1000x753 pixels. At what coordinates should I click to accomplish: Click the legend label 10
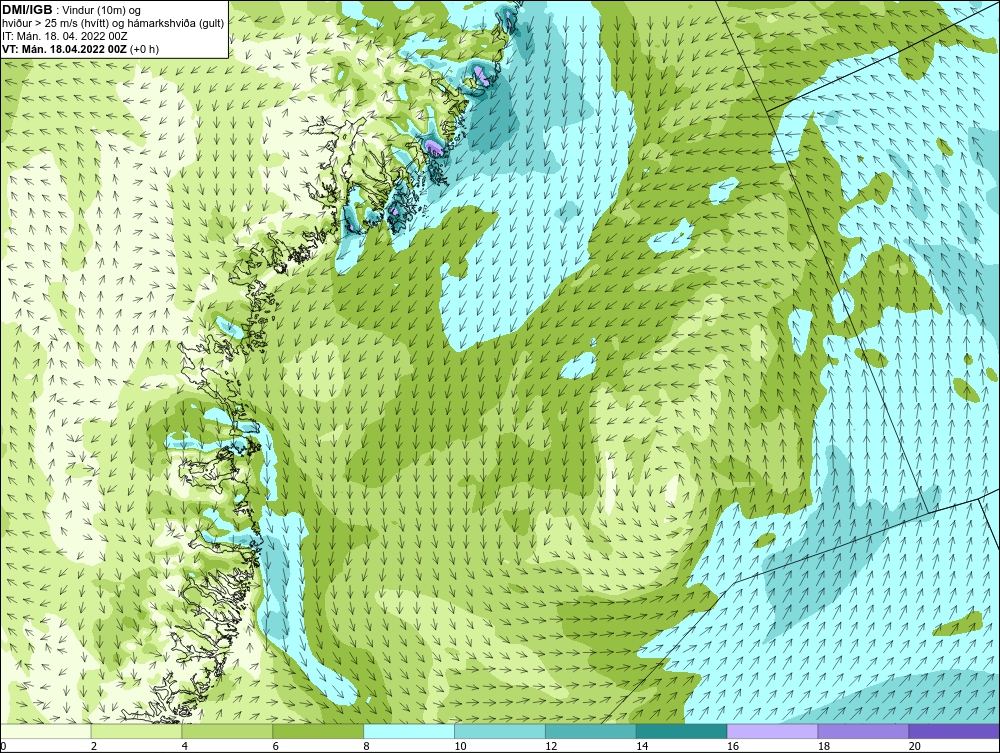tap(460, 746)
